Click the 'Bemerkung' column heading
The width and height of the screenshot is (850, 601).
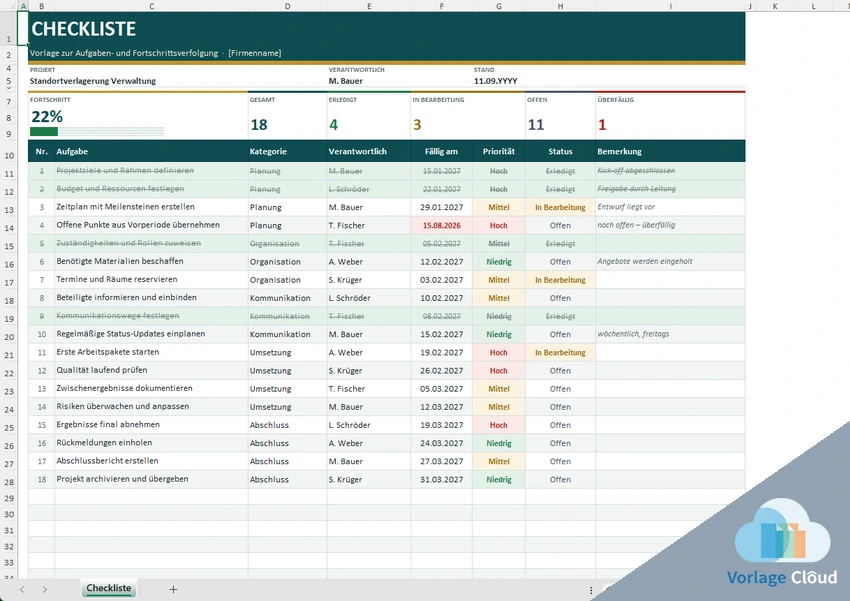click(x=620, y=151)
